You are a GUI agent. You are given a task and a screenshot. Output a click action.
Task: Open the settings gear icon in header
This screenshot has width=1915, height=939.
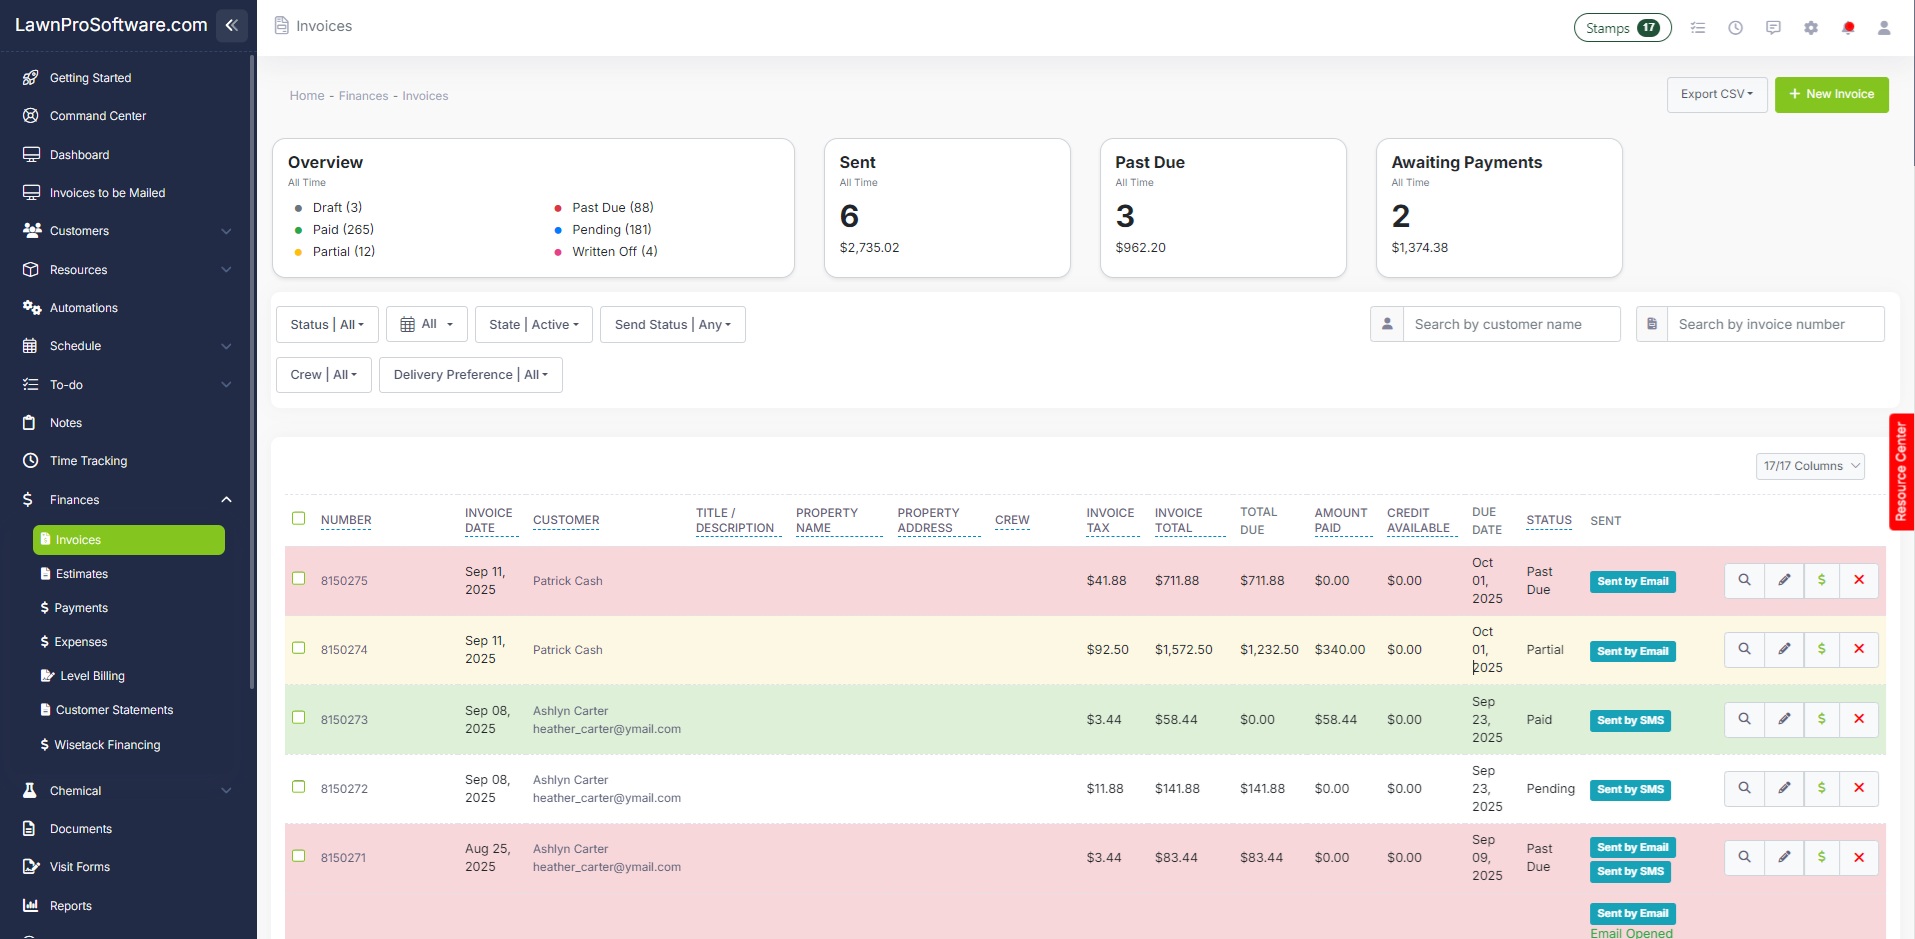tap(1811, 28)
